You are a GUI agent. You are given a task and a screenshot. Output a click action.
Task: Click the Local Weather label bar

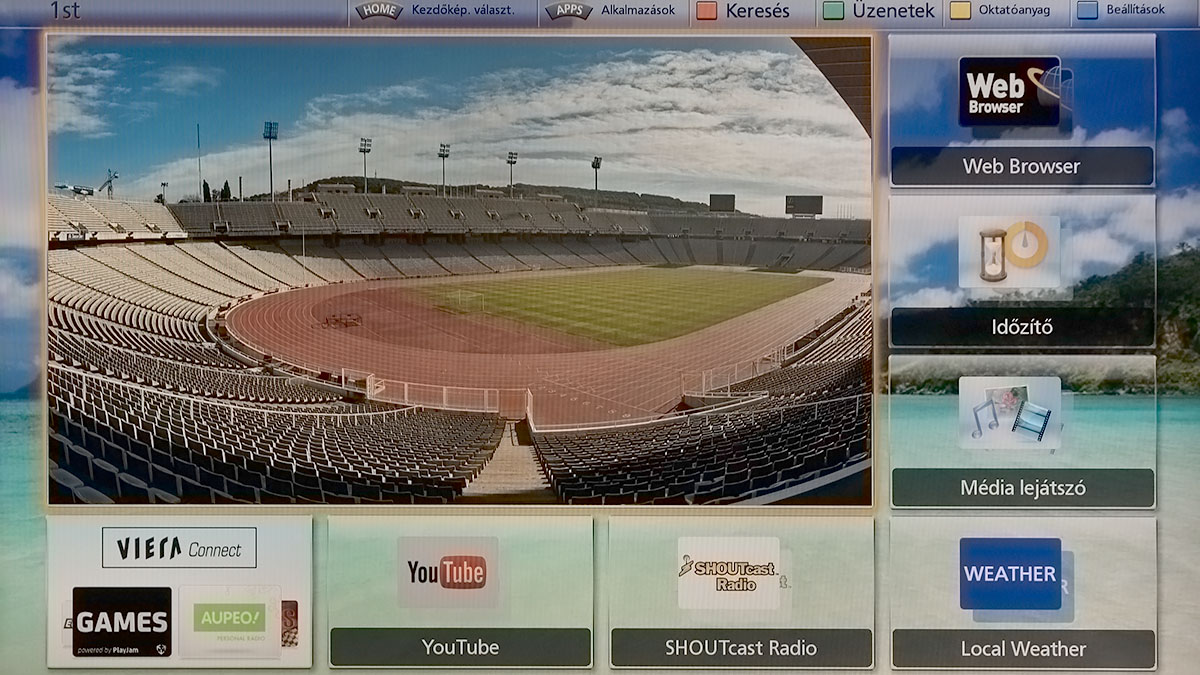1023,649
